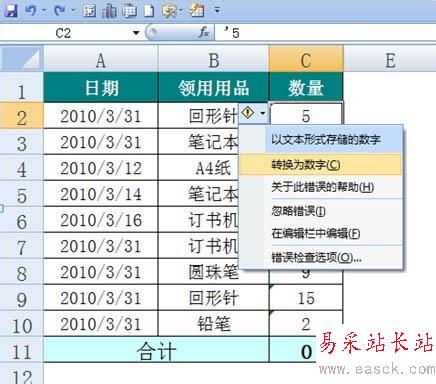Click the error warning diamond icon
Image resolution: width=436 pixels, height=384 pixels.
(x=248, y=113)
